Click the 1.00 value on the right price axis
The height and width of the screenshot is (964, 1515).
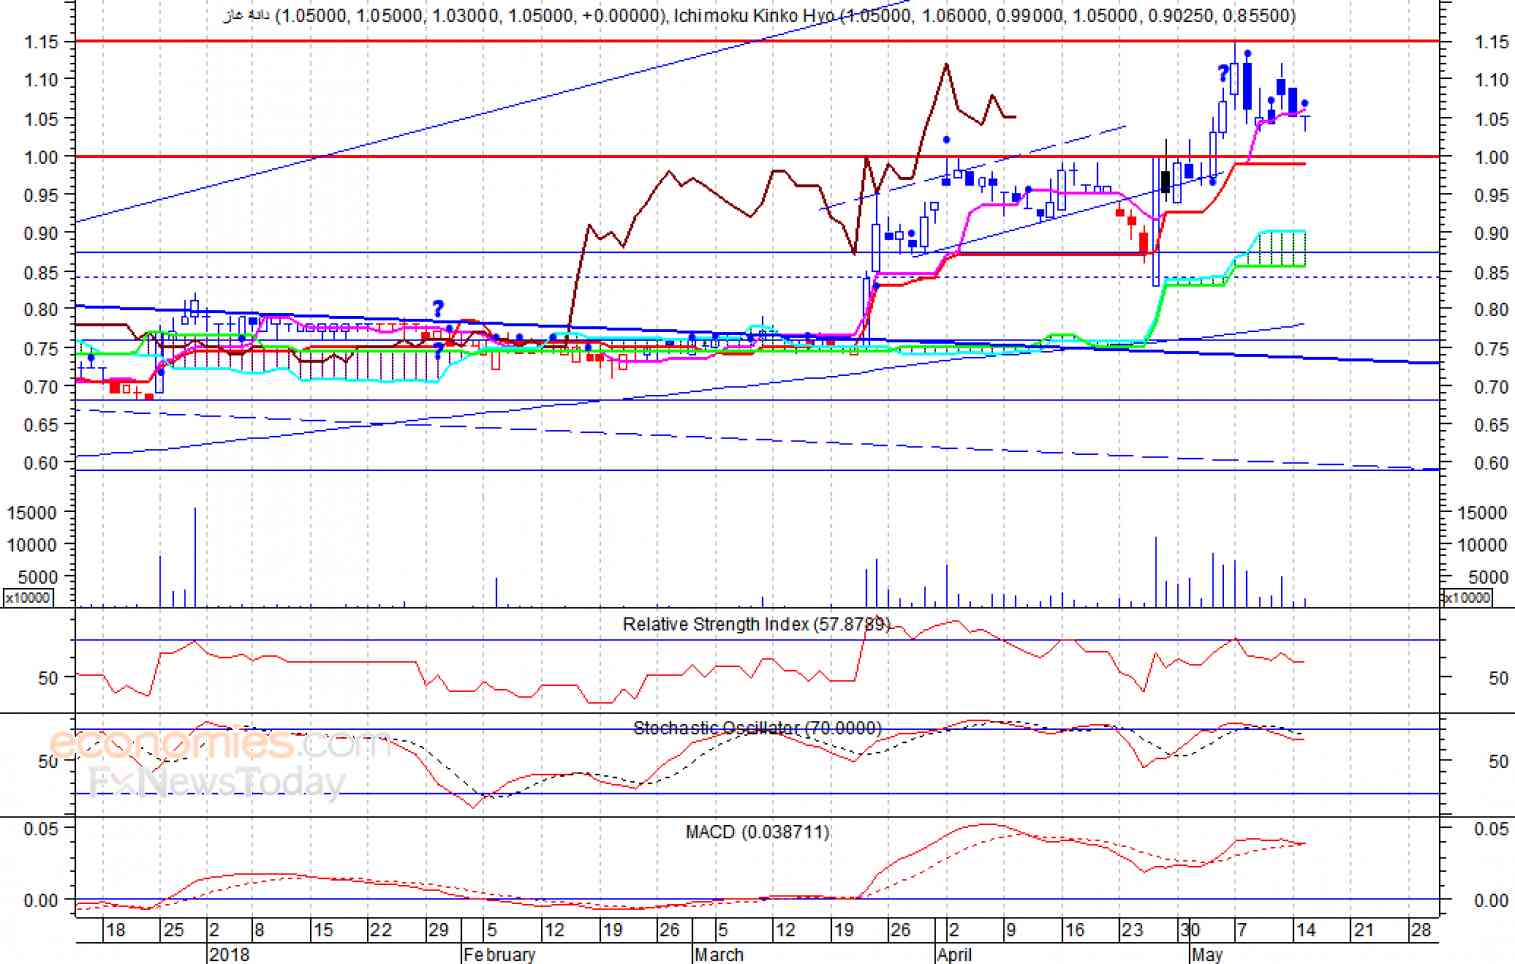(x=1492, y=157)
